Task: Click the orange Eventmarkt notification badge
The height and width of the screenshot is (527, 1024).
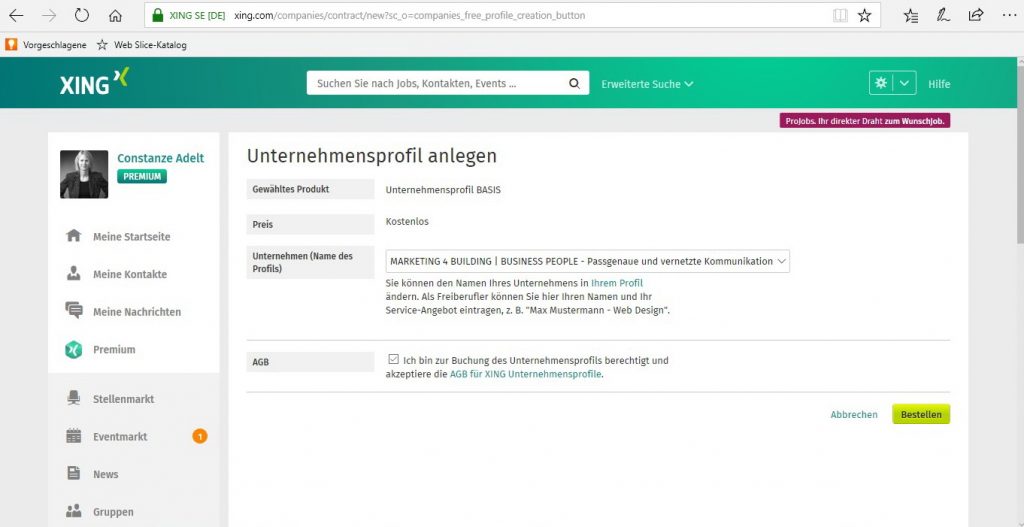Action: tap(200, 436)
